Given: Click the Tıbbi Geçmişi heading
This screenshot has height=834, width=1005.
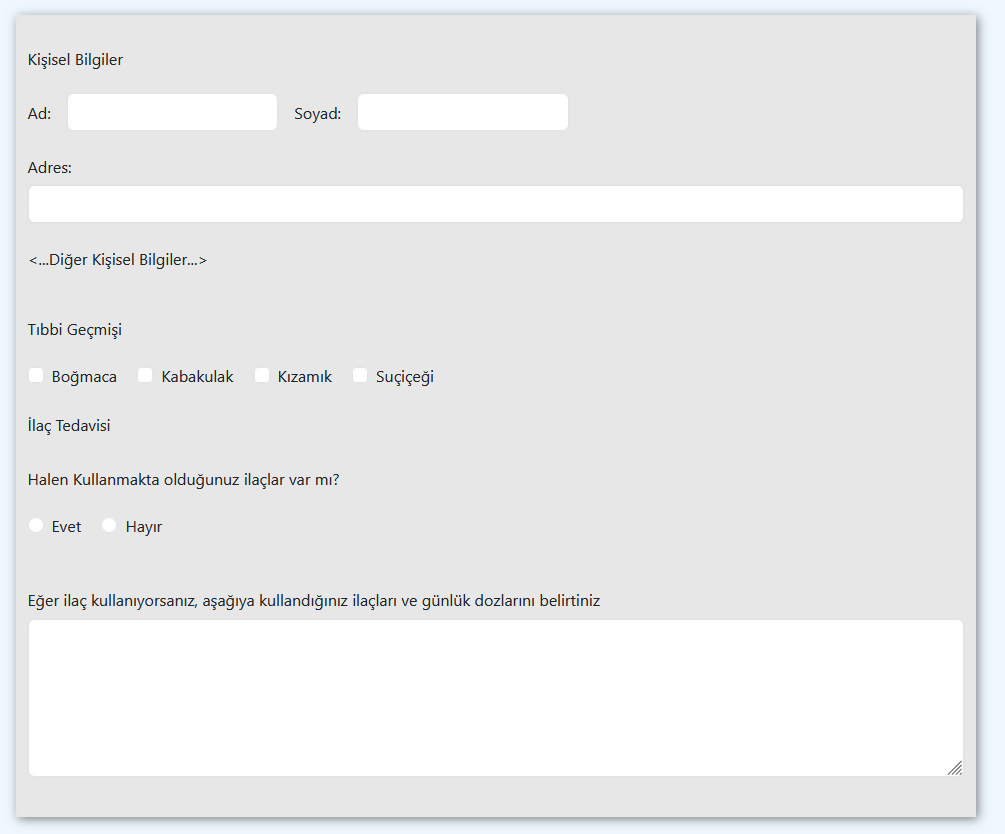Looking at the screenshot, I should pyautogui.click(x=74, y=329).
